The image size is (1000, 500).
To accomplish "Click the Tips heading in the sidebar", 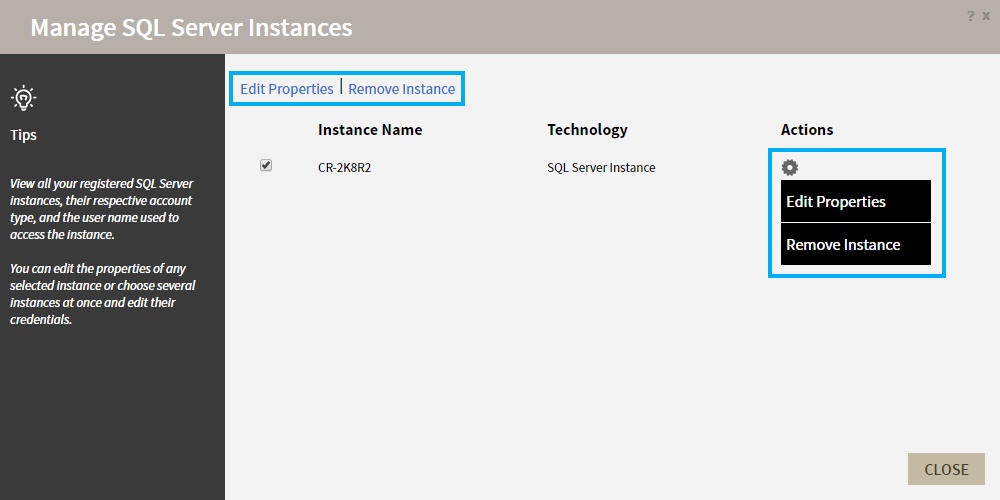I will [23, 135].
